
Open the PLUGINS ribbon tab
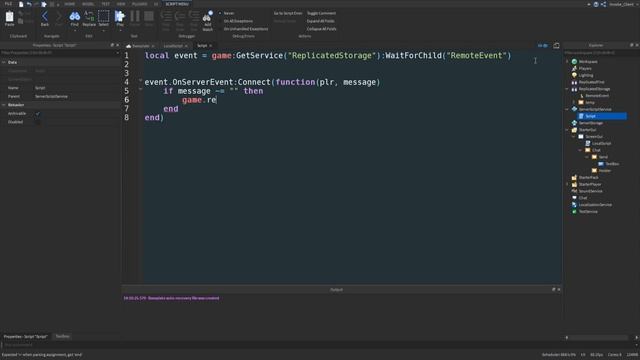pyautogui.click(x=140, y=4)
